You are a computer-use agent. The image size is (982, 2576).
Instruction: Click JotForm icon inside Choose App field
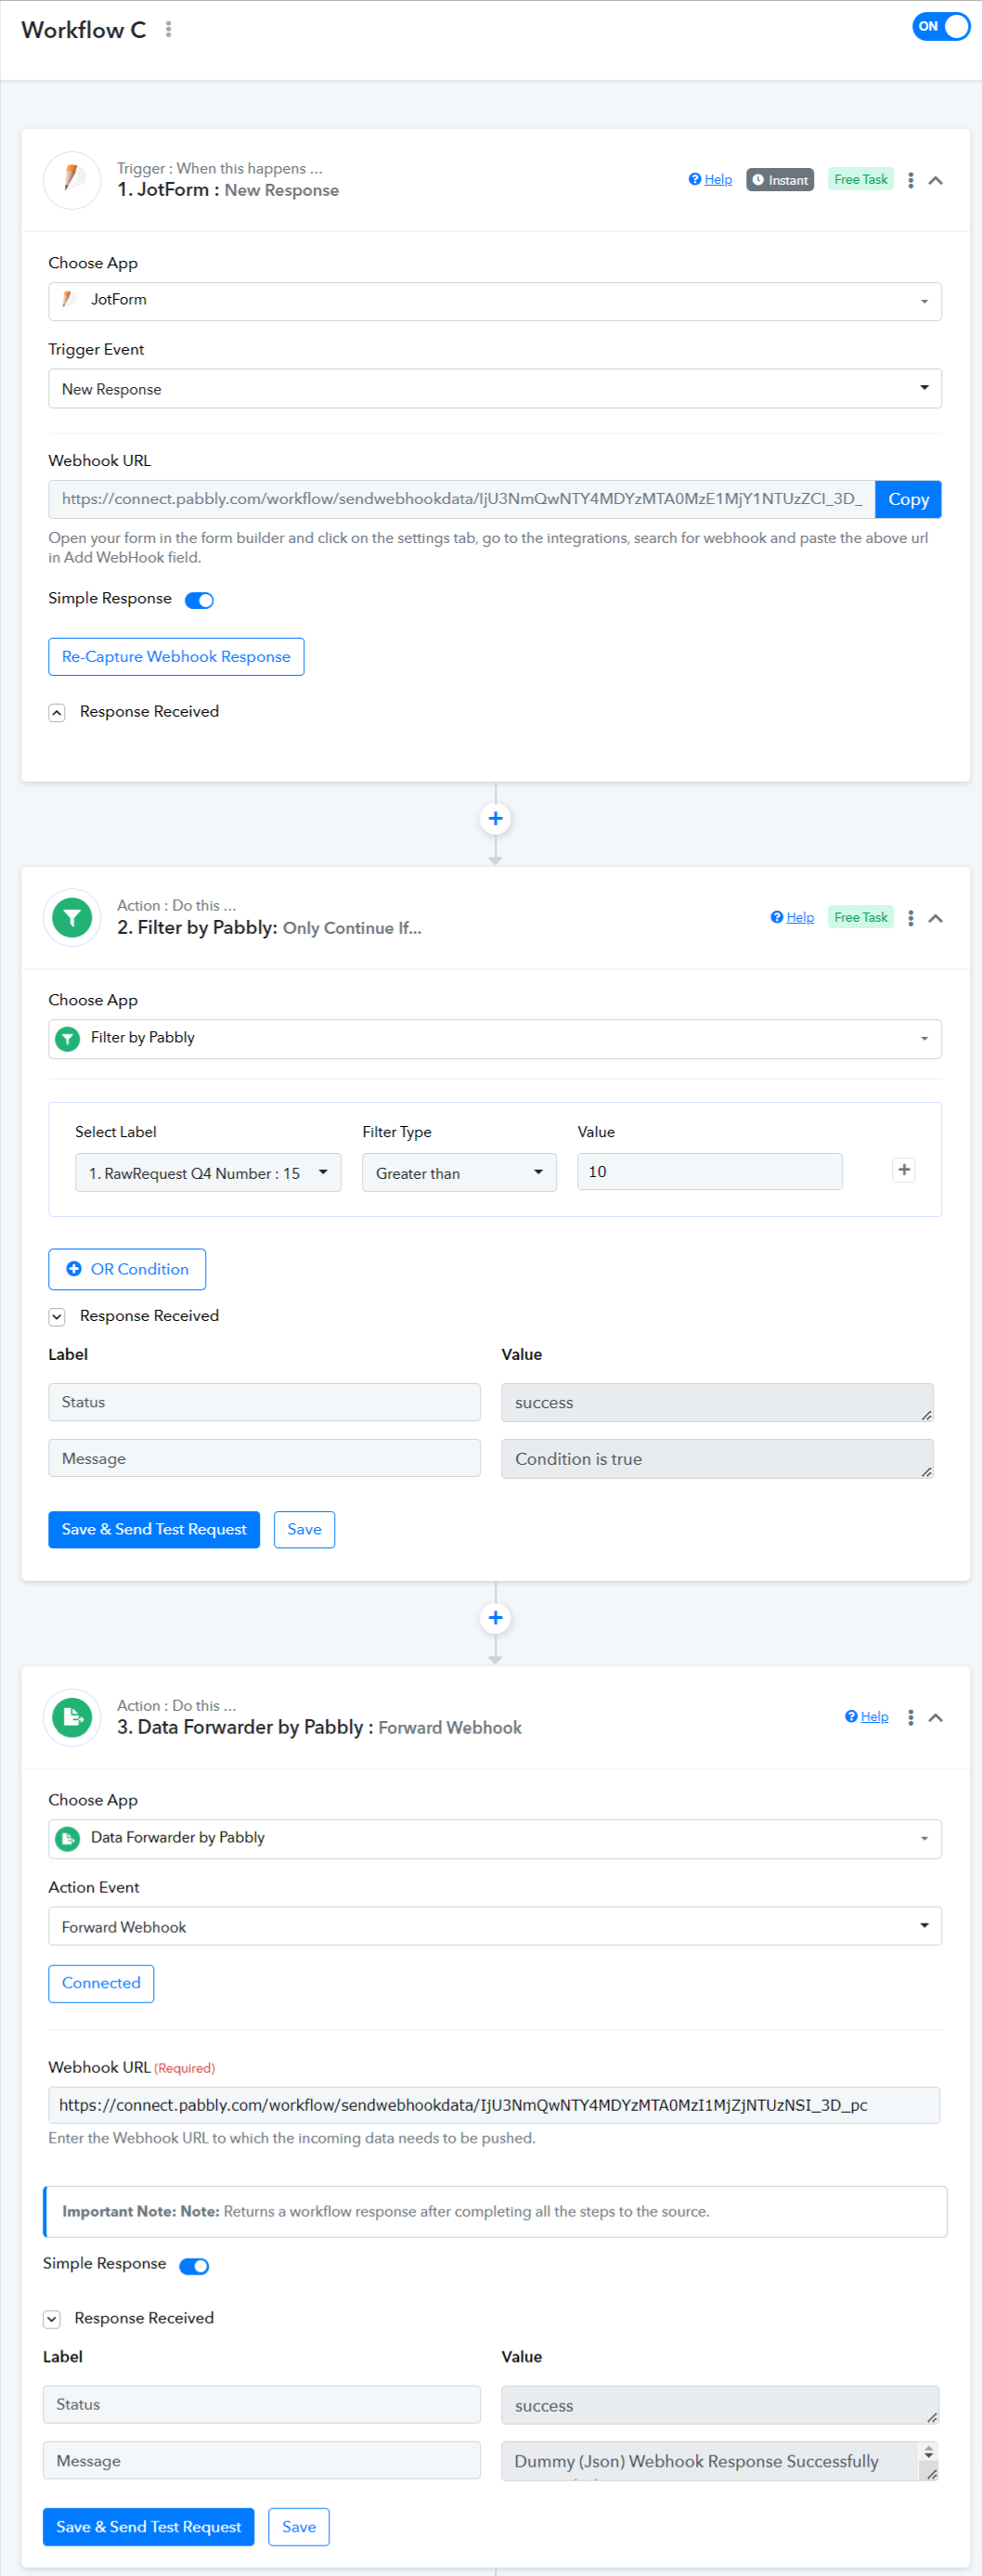(69, 299)
